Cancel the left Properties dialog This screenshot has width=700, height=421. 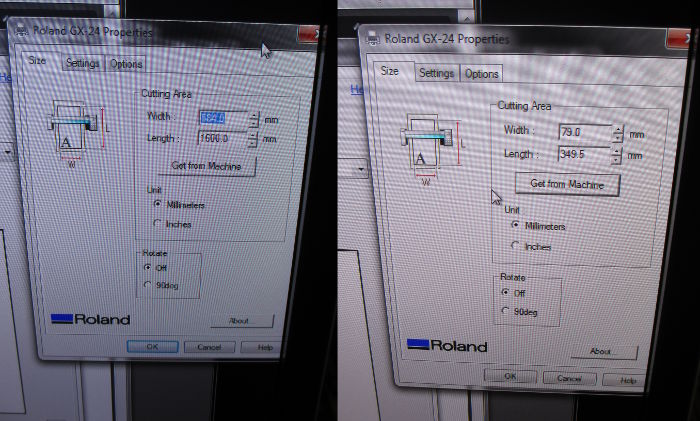209,347
